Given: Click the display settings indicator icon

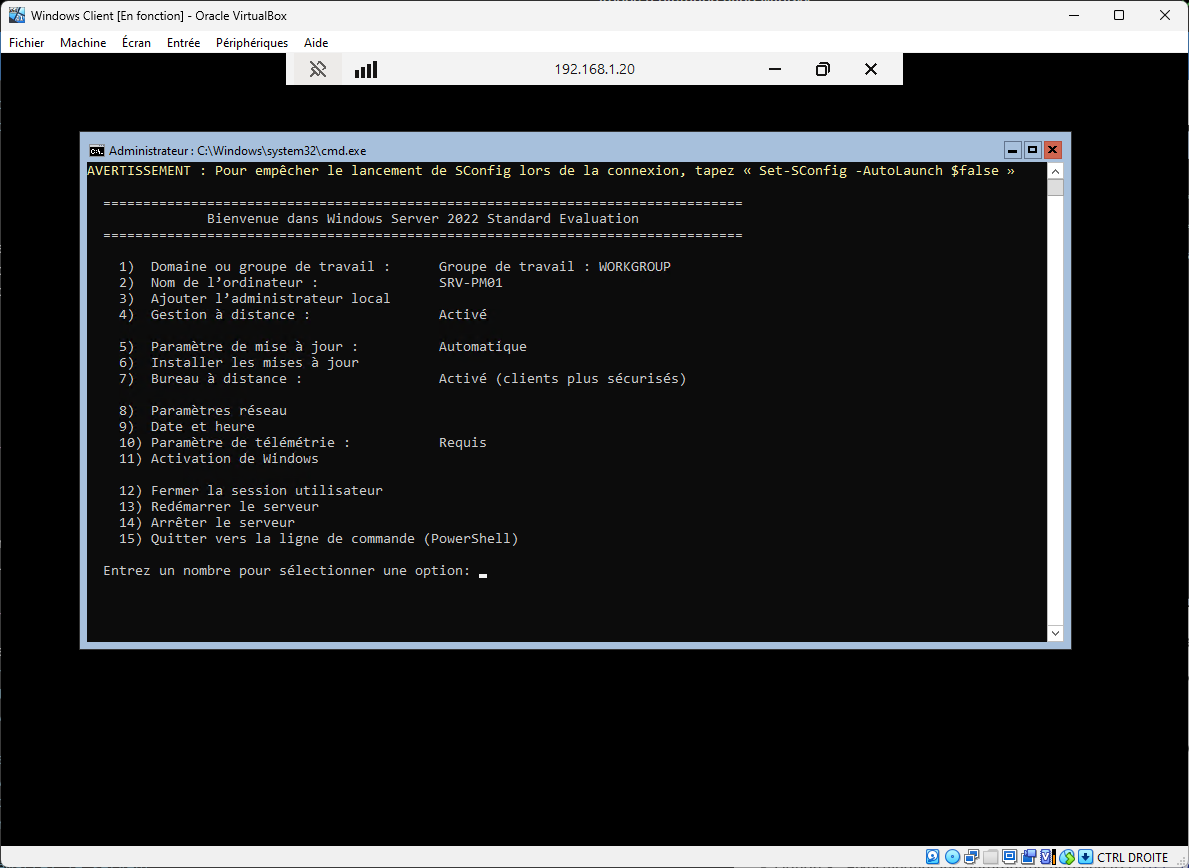Looking at the screenshot, I should [x=1009, y=857].
